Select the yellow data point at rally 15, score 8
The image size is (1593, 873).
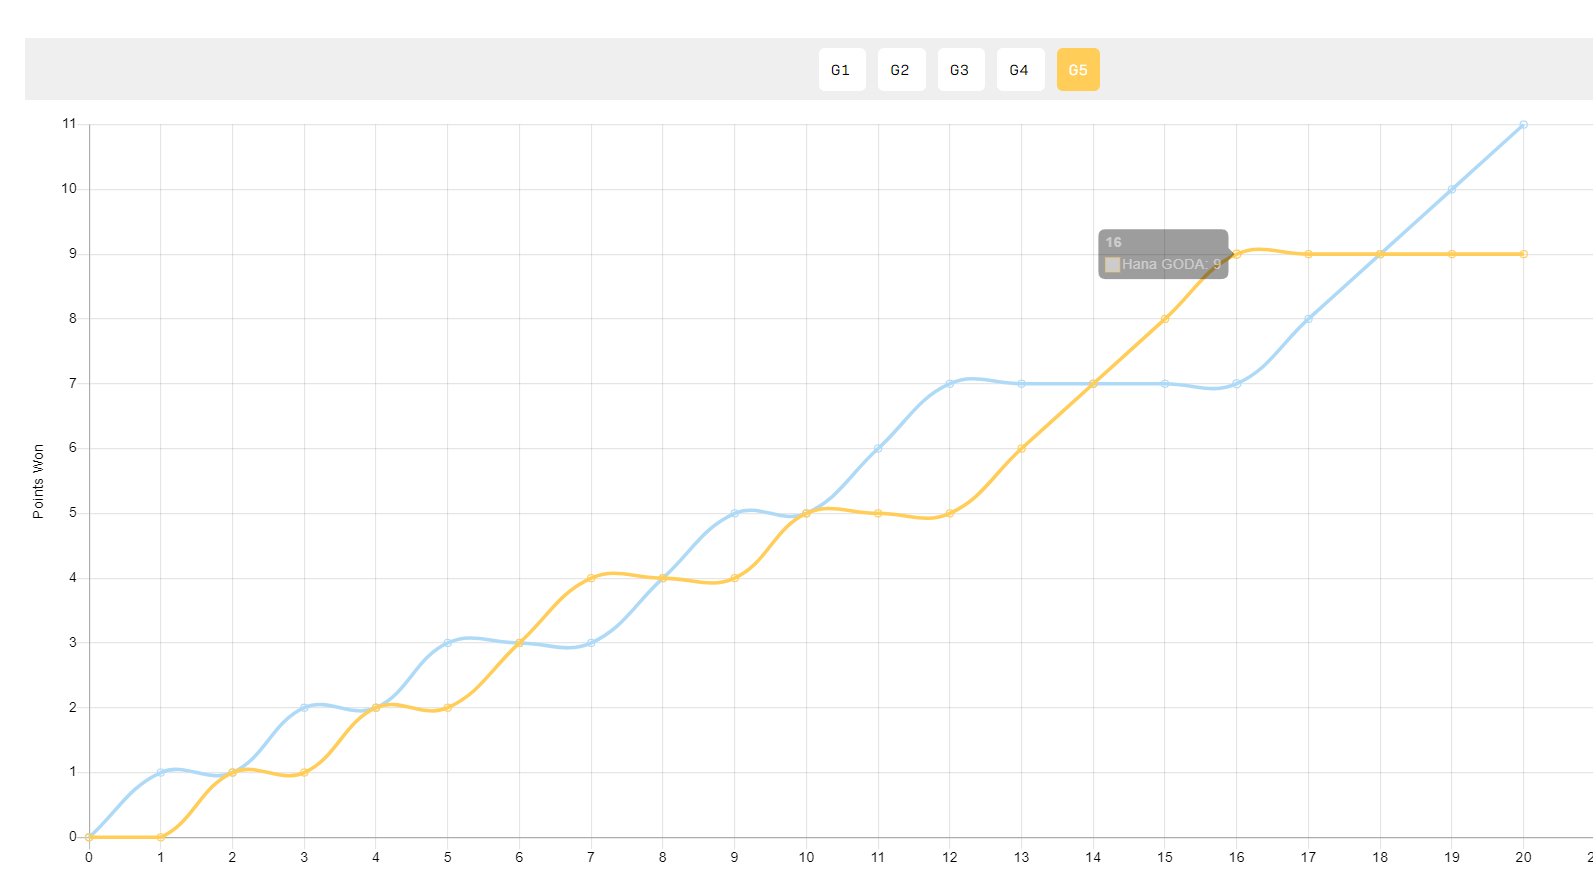click(x=1165, y=319)
